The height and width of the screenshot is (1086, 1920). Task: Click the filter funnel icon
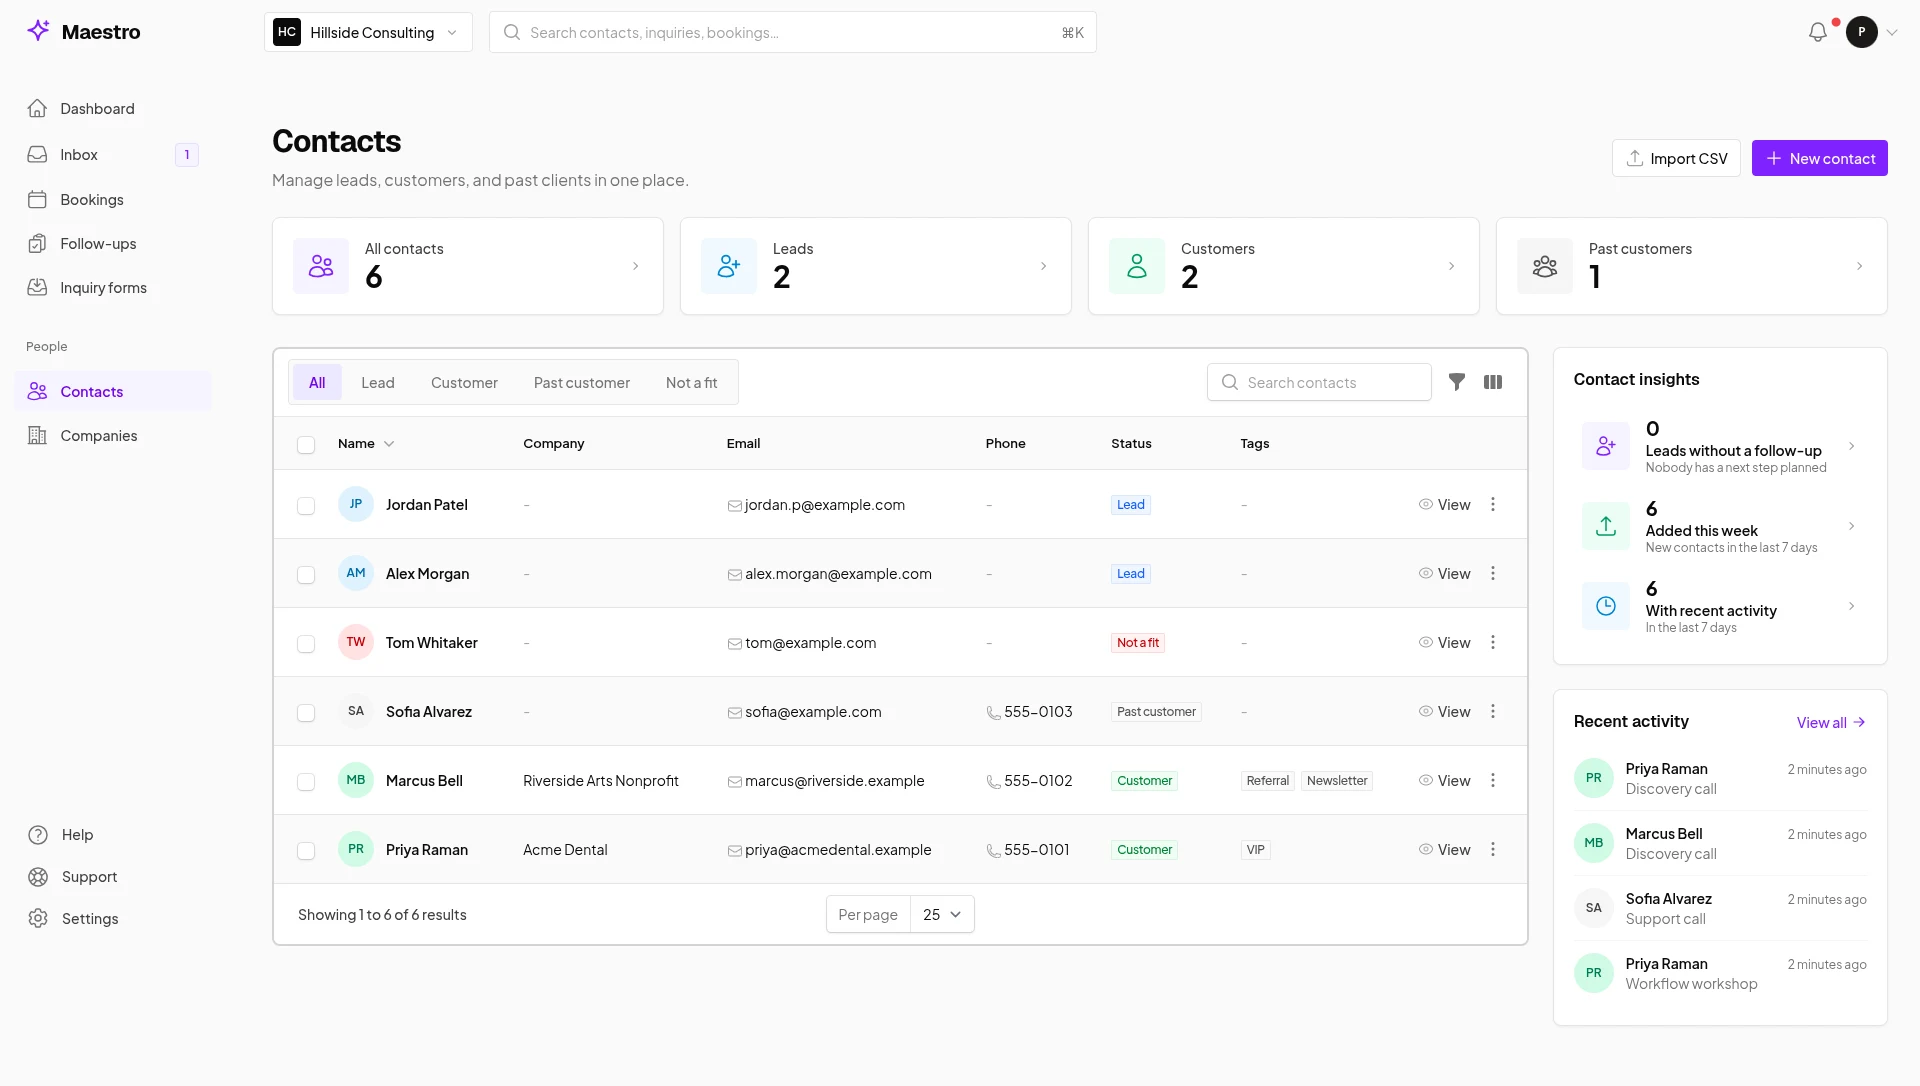coord(1457,382)
